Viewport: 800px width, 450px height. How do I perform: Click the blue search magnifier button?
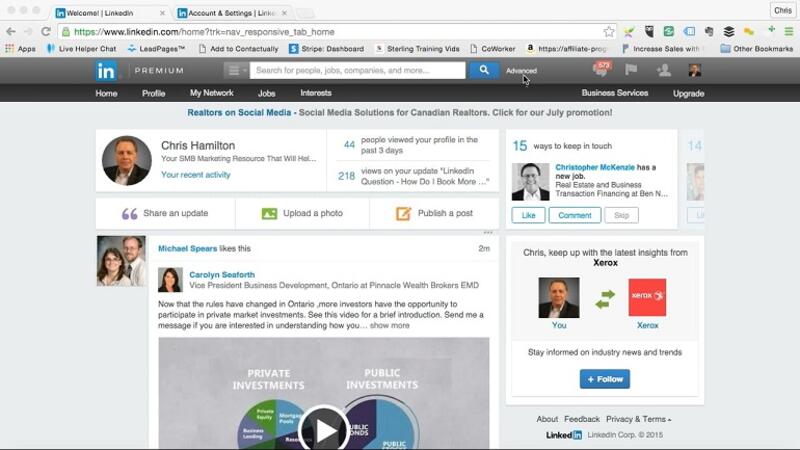tap(484, 70)
